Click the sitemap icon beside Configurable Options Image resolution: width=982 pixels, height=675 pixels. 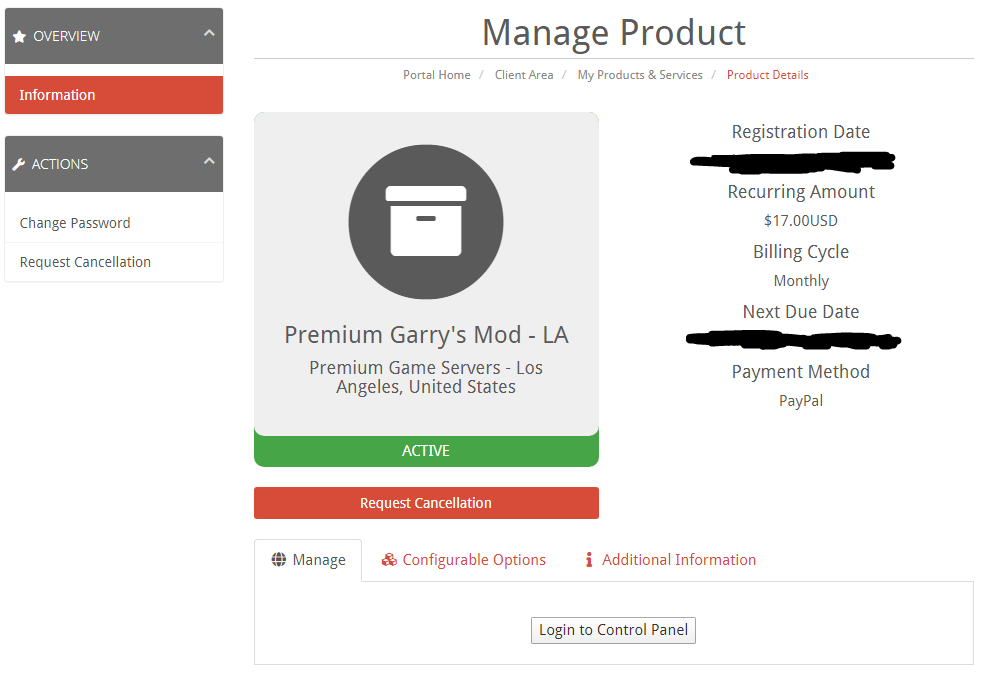[x=389, y=560]
